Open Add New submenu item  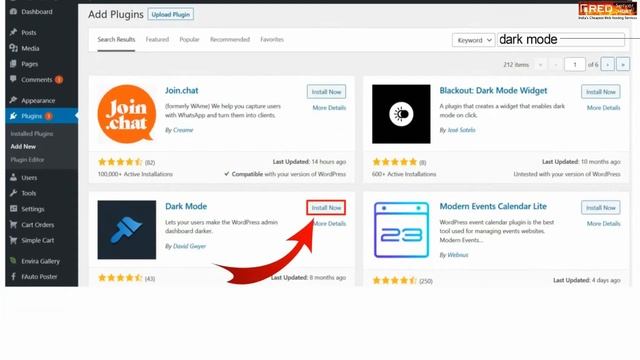point(23,146)
